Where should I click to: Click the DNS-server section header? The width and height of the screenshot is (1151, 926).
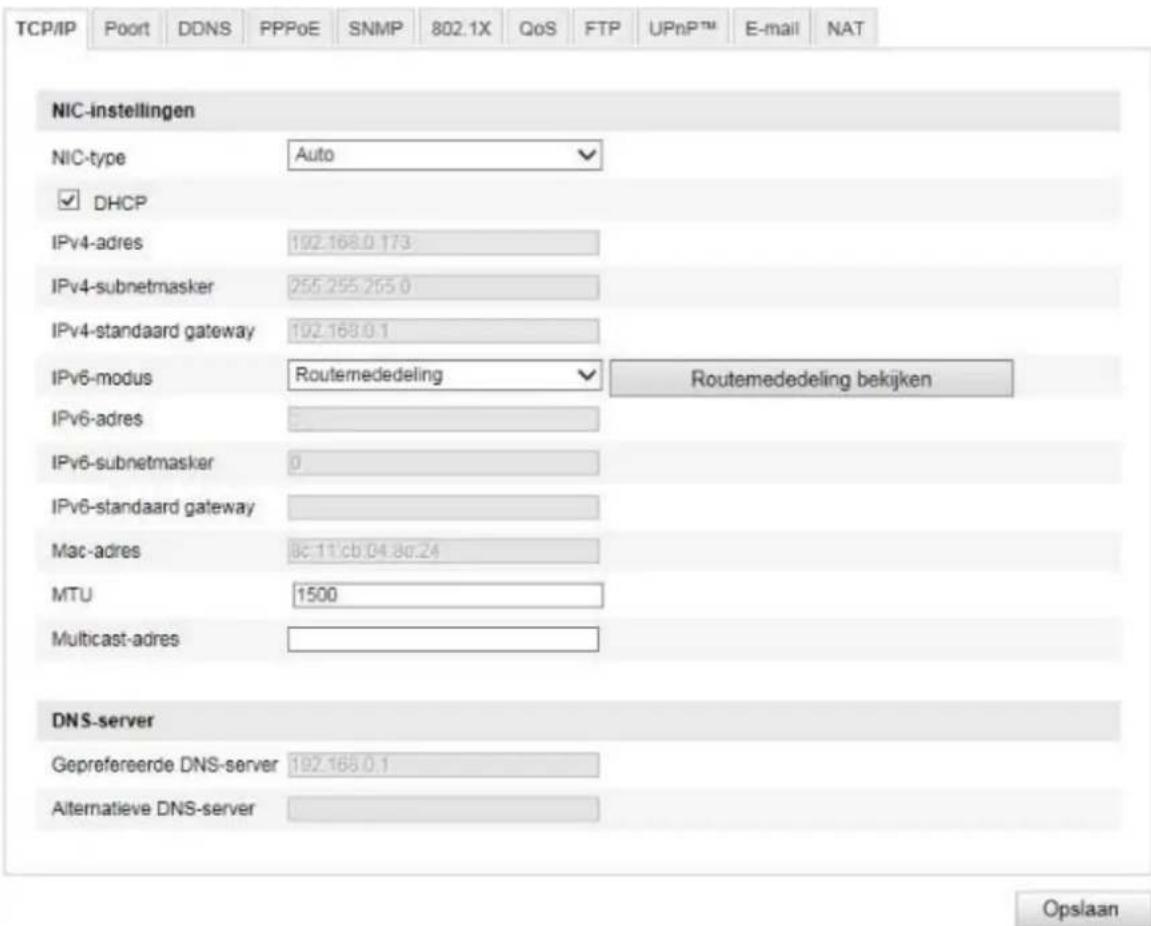(x=578, y=720)
